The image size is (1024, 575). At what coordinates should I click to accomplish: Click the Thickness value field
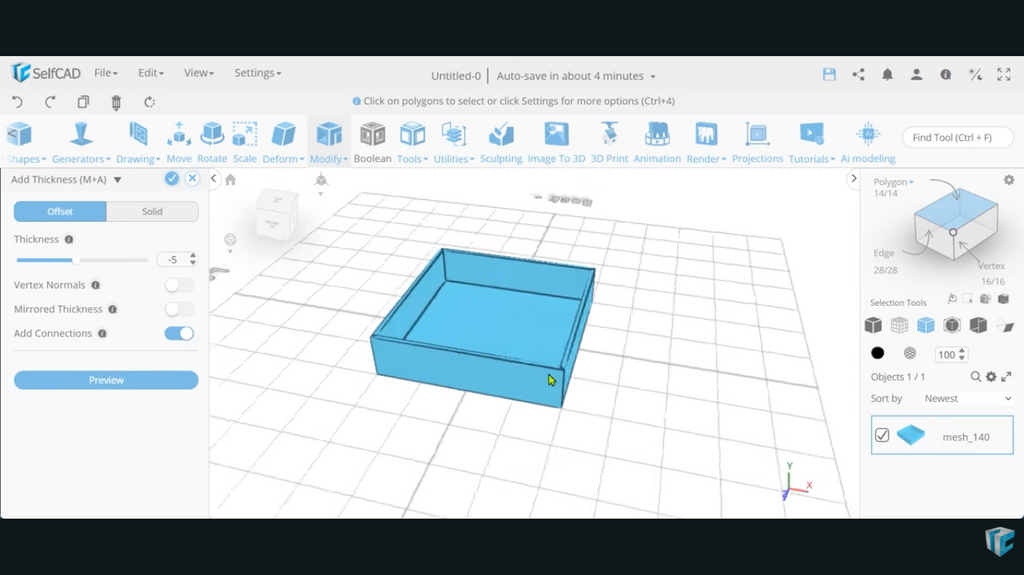(173, 259)
